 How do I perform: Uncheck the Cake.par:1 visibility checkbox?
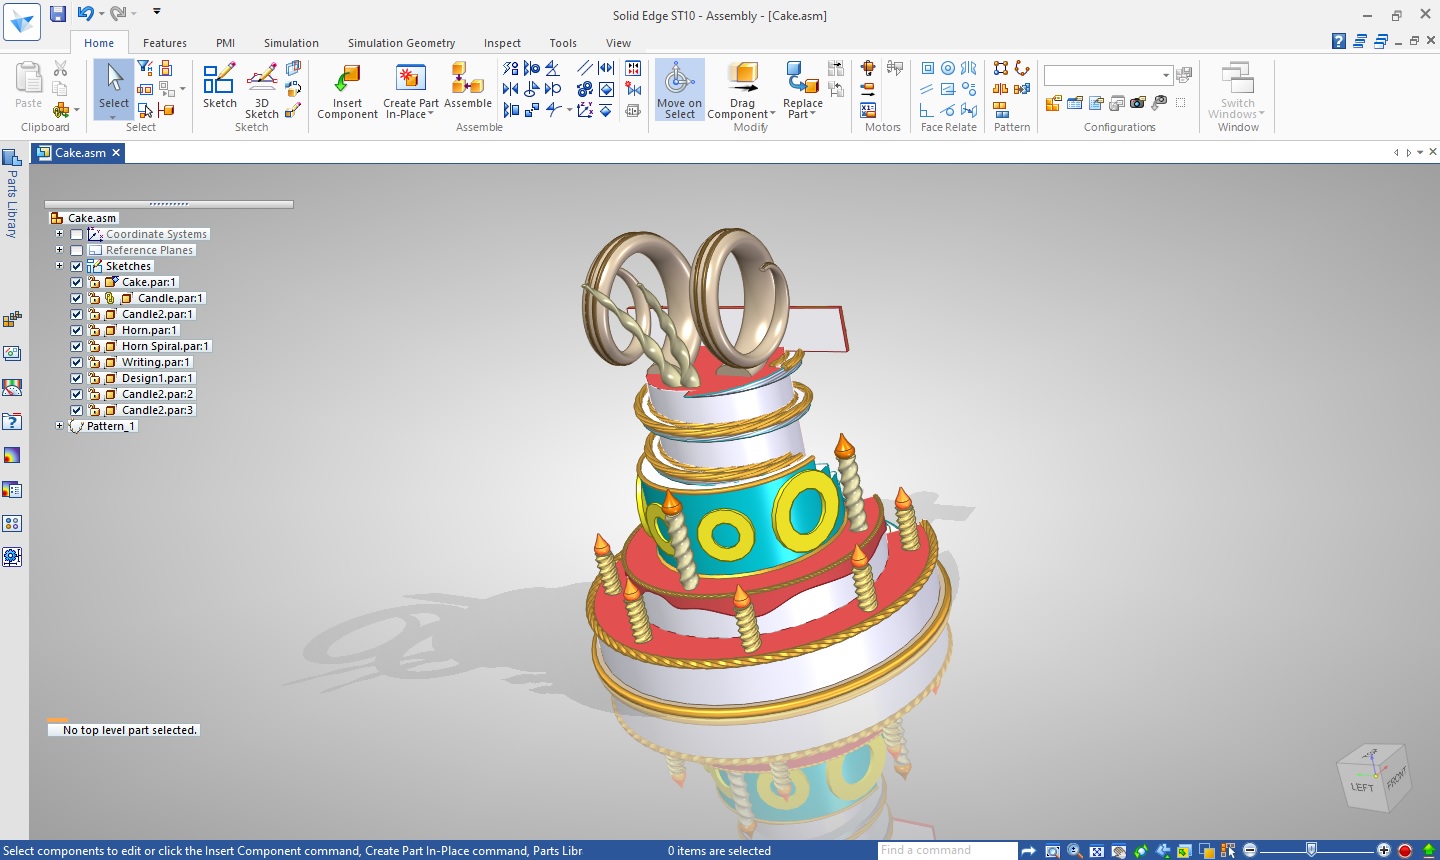pos(77,282)
